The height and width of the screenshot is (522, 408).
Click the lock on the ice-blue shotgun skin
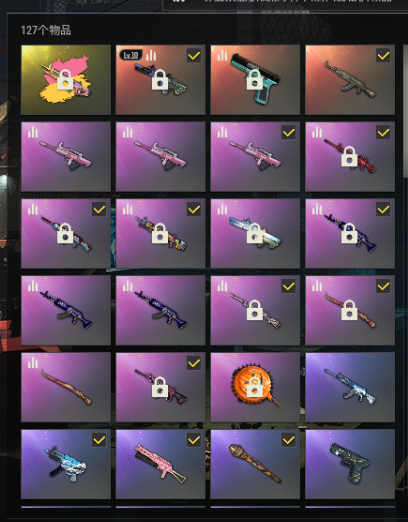point(255,233)
